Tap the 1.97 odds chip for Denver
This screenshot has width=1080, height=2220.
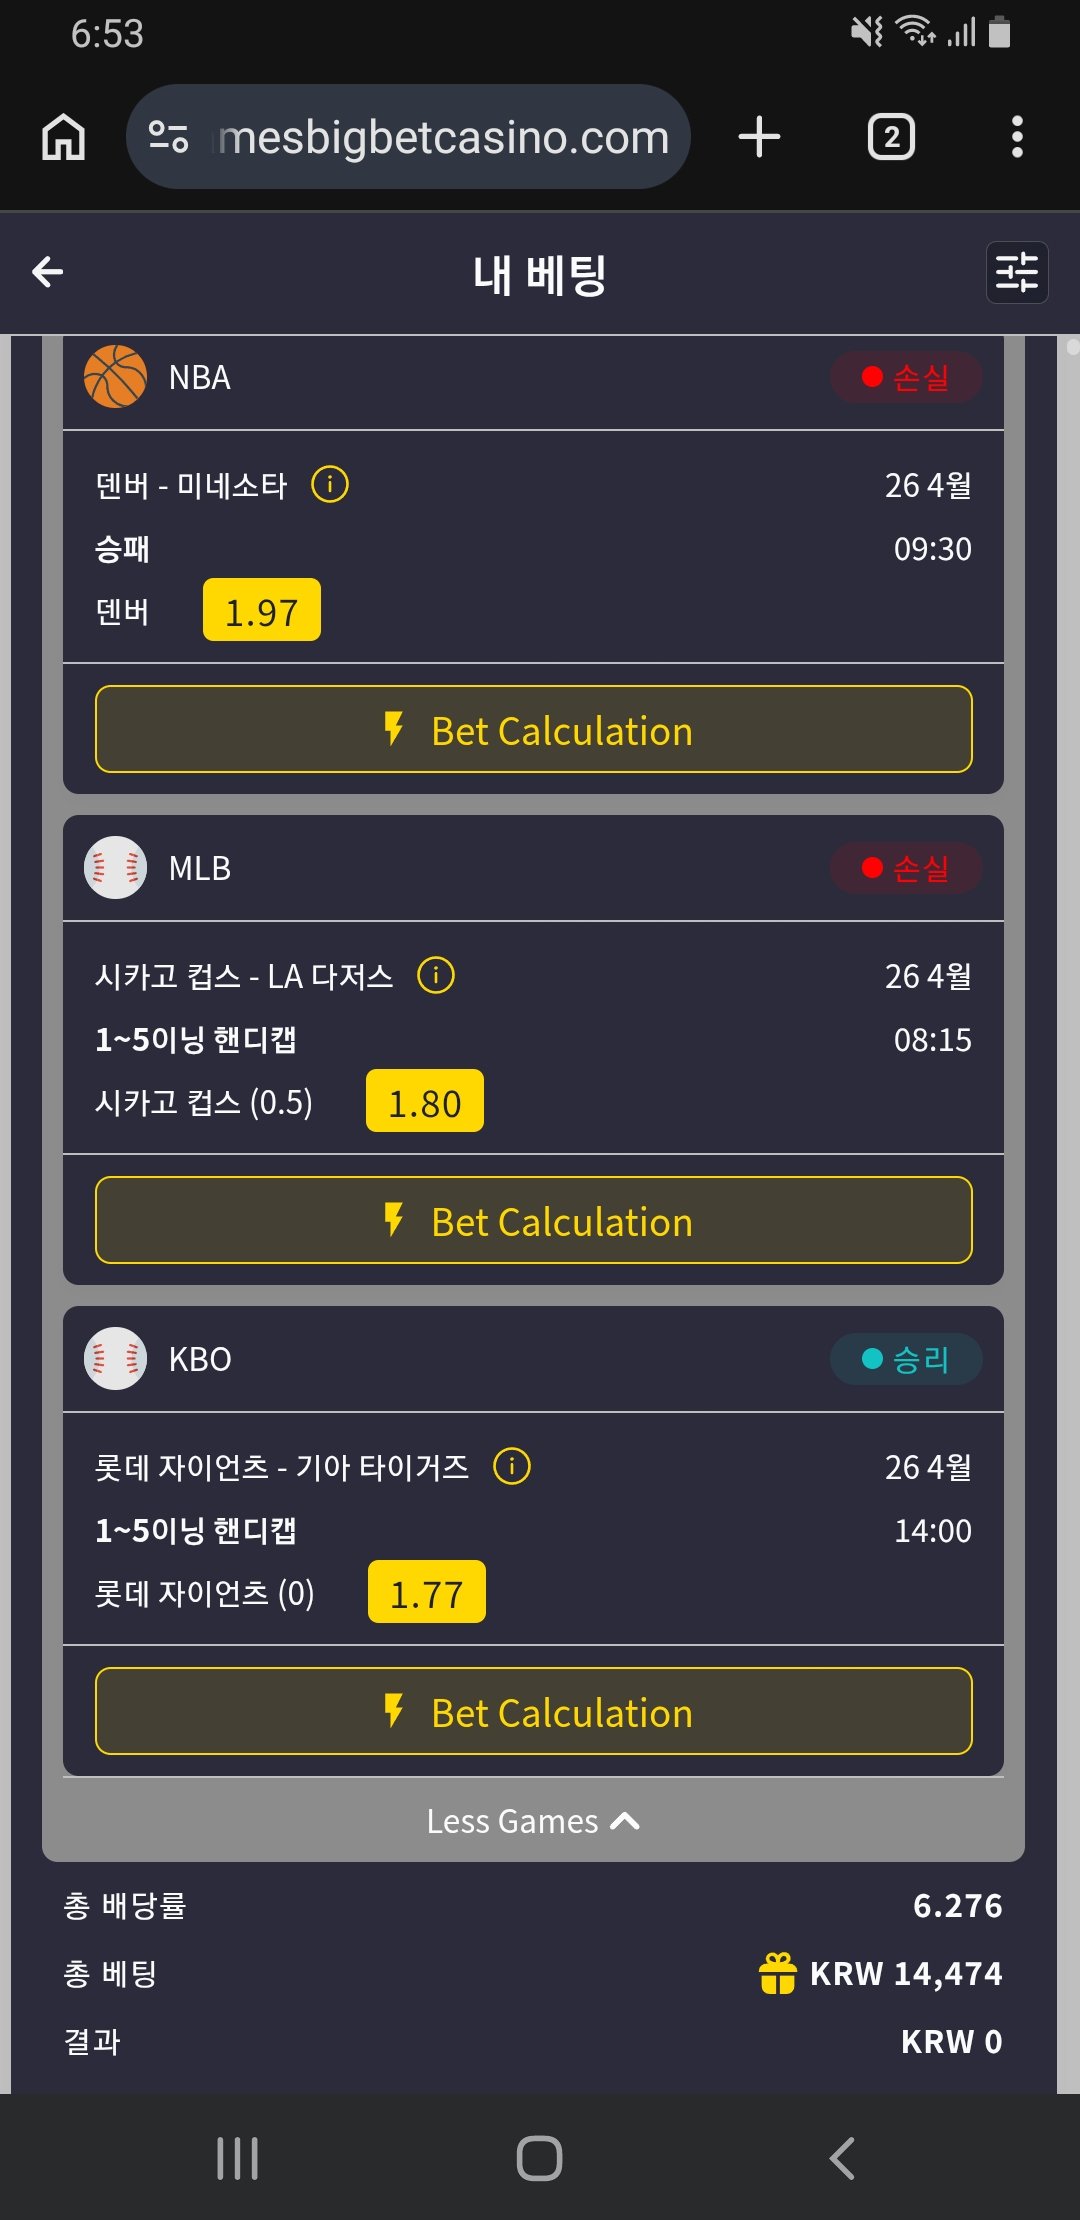tap(261, 611)
